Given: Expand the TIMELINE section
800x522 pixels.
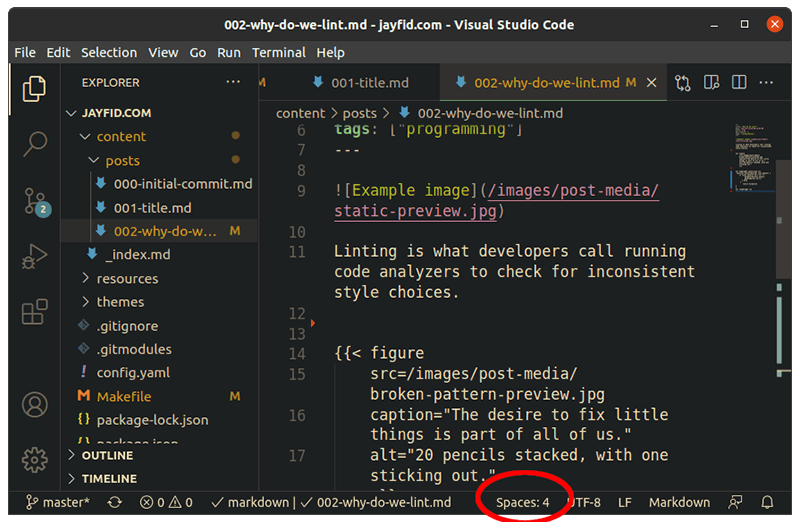Looking at the screenshot, I should point(159,479).
